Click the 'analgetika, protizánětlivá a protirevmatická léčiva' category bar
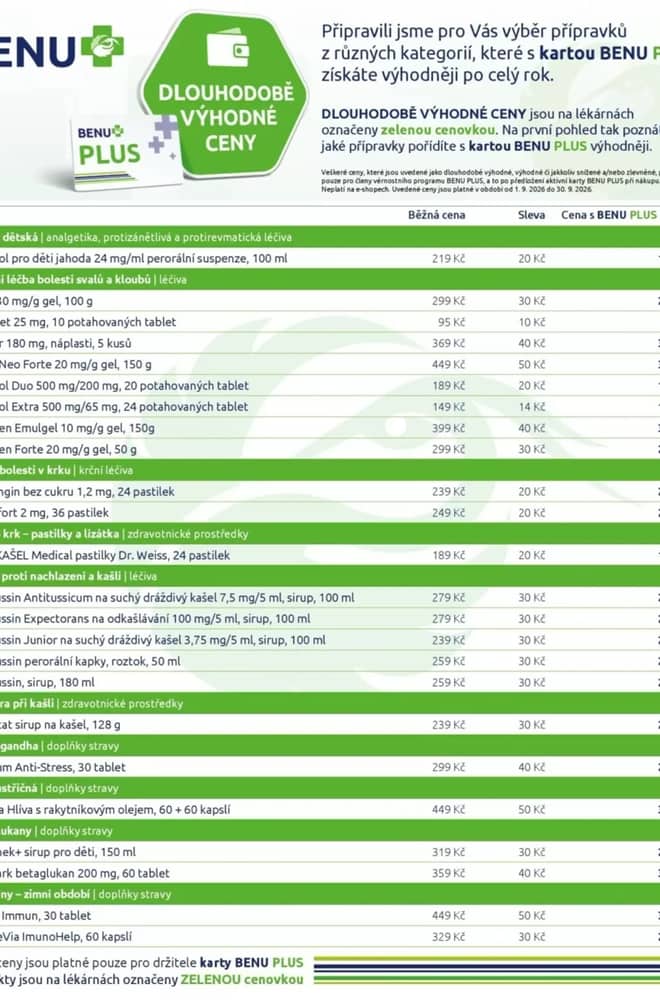 tap(330, 237)
